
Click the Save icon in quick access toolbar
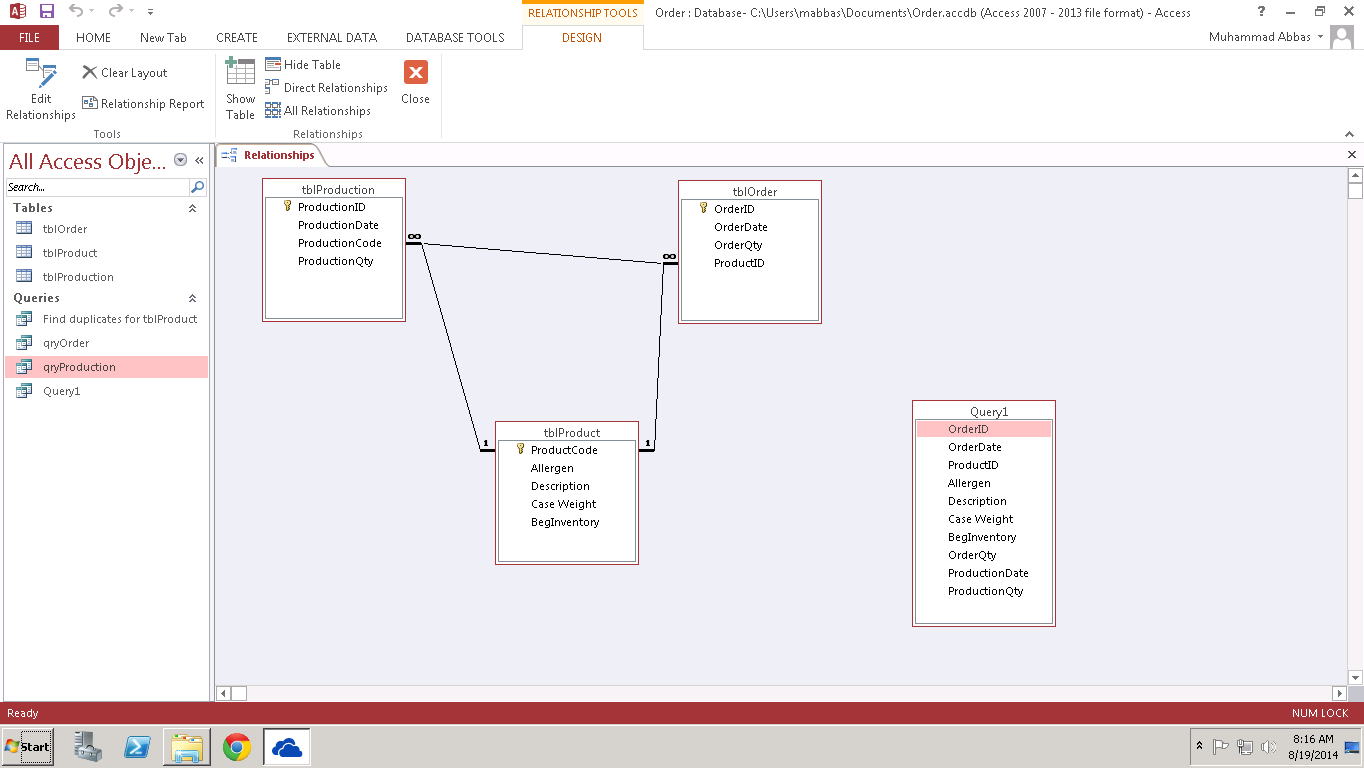pos(47,12)
